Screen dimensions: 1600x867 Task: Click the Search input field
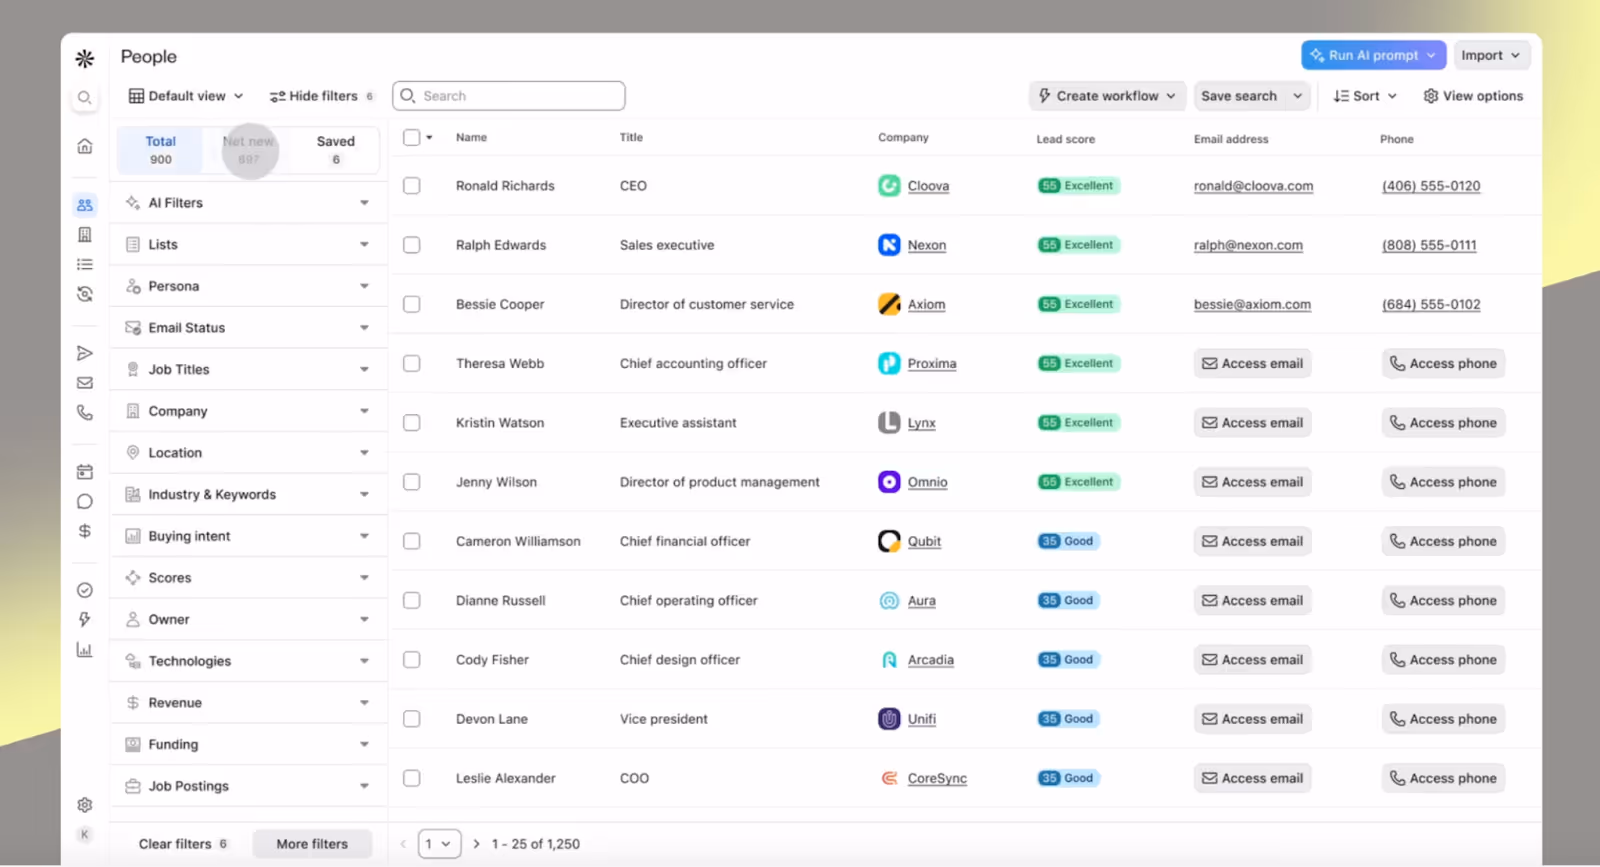point(509,96)
